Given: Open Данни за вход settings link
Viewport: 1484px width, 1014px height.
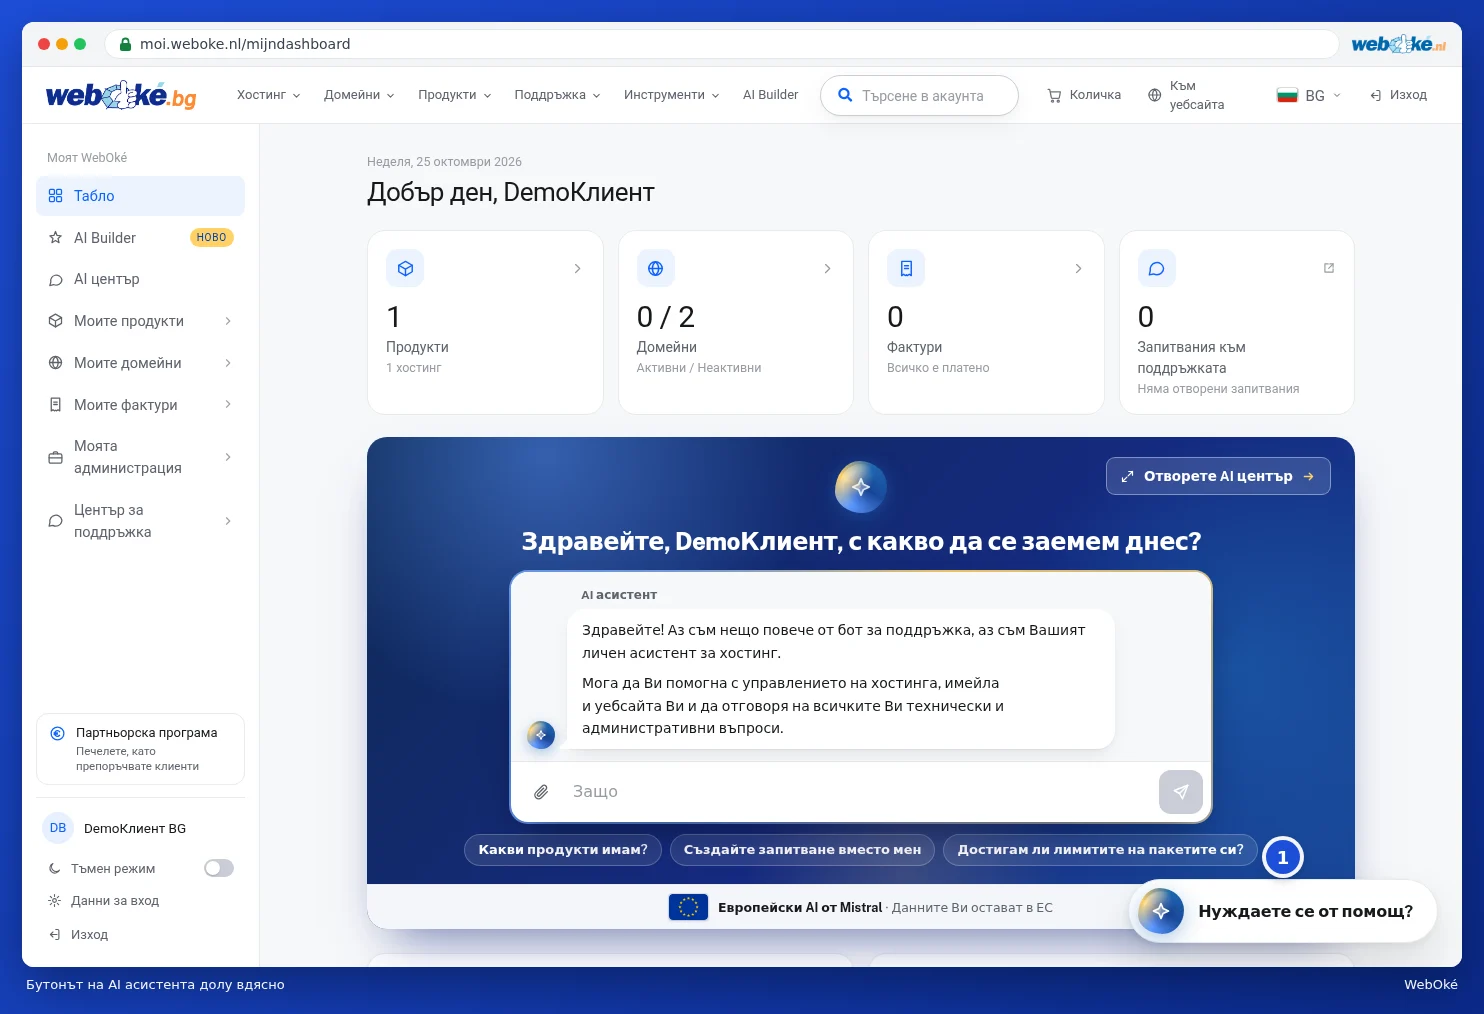Looking at the screenshot, I should click(115, 901).
